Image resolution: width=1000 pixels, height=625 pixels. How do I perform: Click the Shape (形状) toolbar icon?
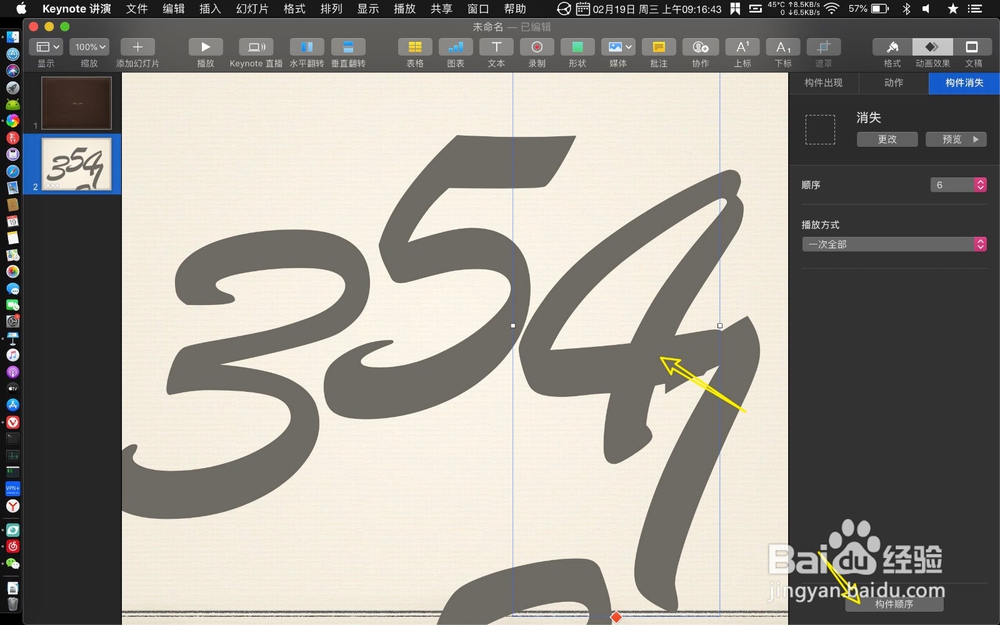[x=578, y=46]
